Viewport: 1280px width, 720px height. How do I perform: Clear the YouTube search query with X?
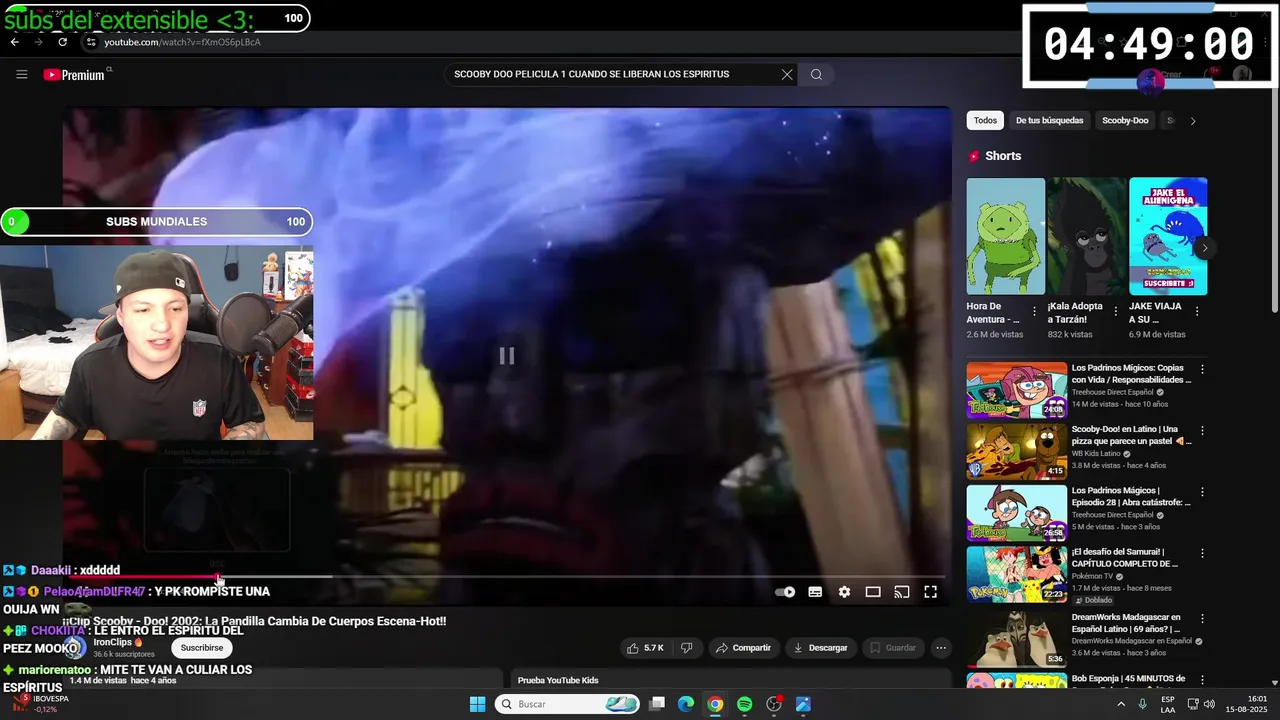(x=787, y=74)
